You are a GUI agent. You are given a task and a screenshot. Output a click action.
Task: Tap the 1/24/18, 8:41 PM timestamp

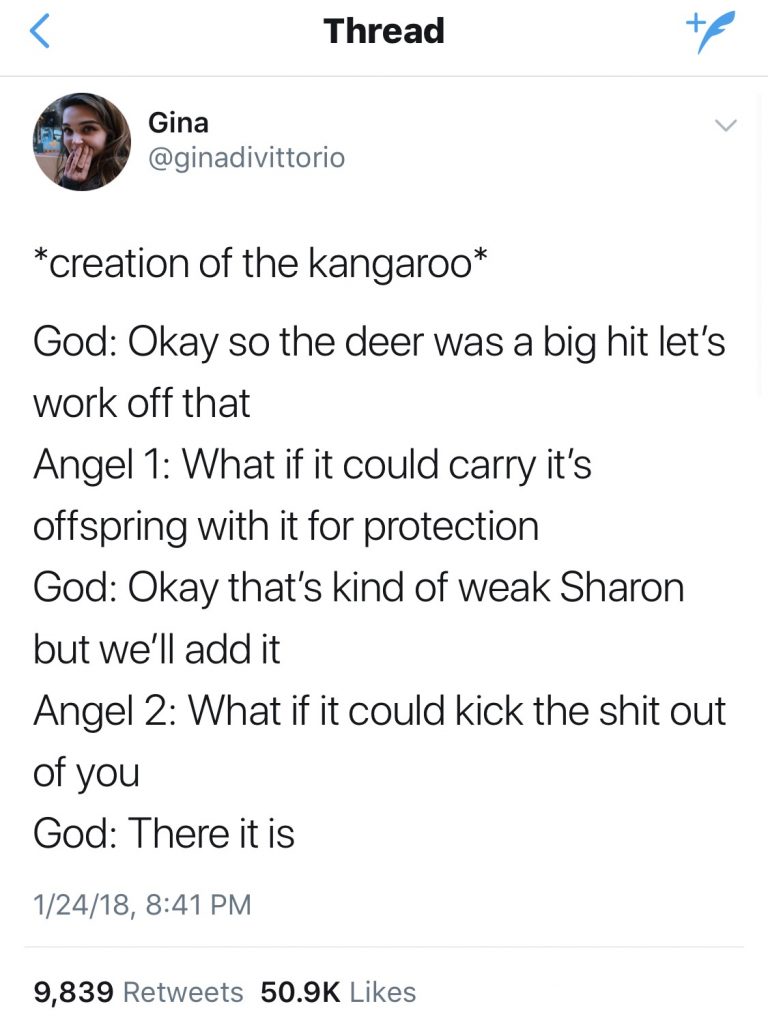pyautogui.click(x=142, y=904)
